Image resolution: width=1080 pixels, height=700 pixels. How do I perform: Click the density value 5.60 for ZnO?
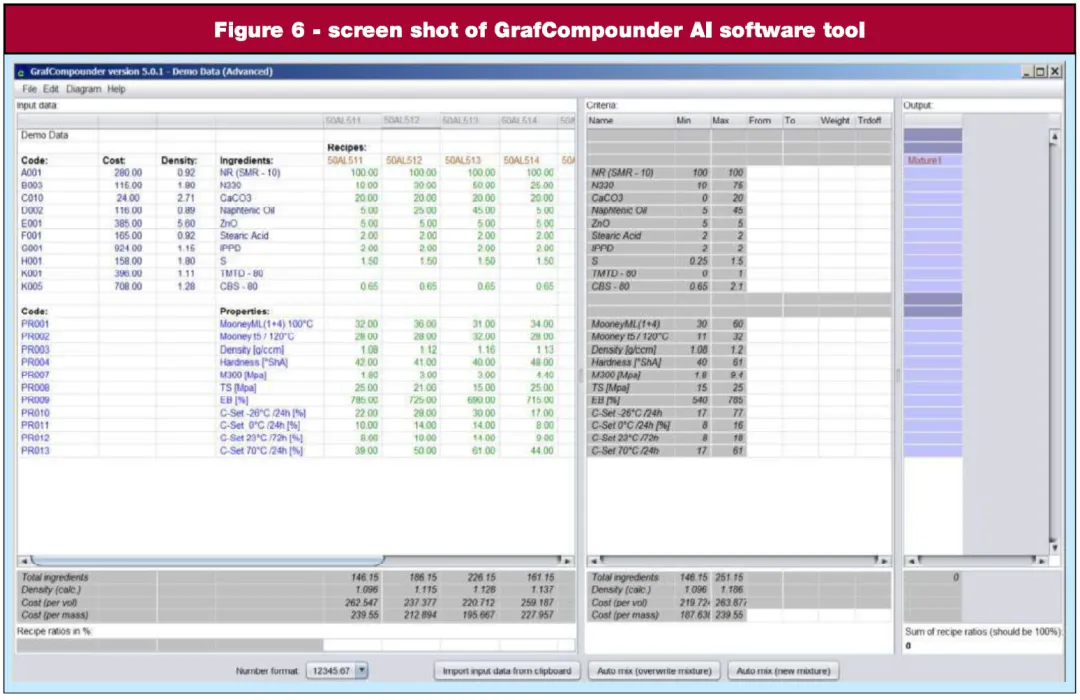pyautogui.click(x=186, y=224)
